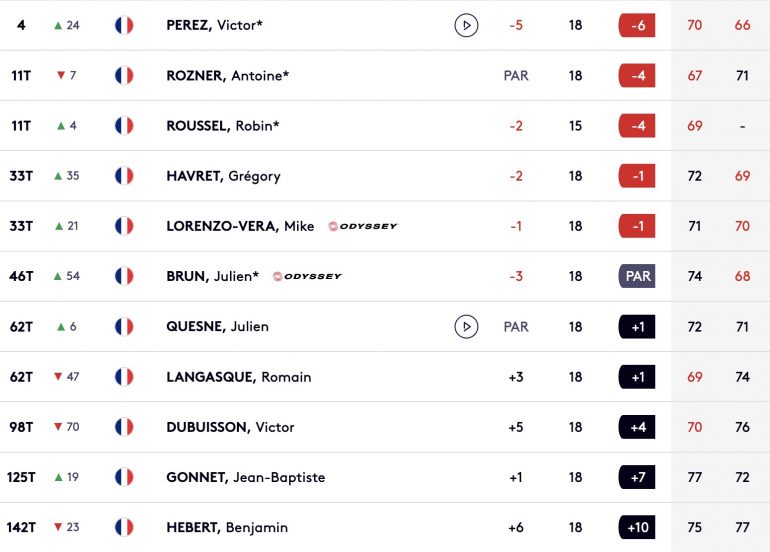Click the green up arrow for Havret

(x=58, y=176)
